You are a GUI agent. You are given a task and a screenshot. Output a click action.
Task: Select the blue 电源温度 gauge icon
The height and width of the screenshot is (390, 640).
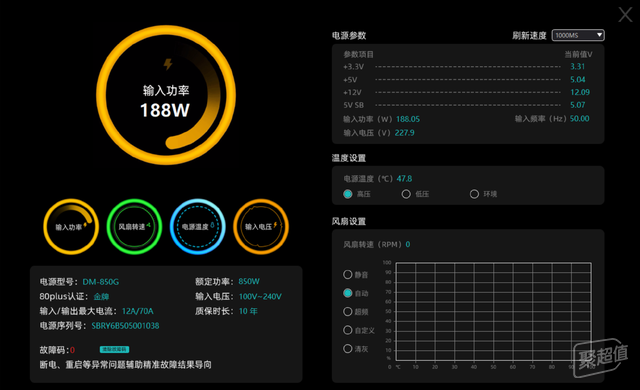[x=198, y=226]
